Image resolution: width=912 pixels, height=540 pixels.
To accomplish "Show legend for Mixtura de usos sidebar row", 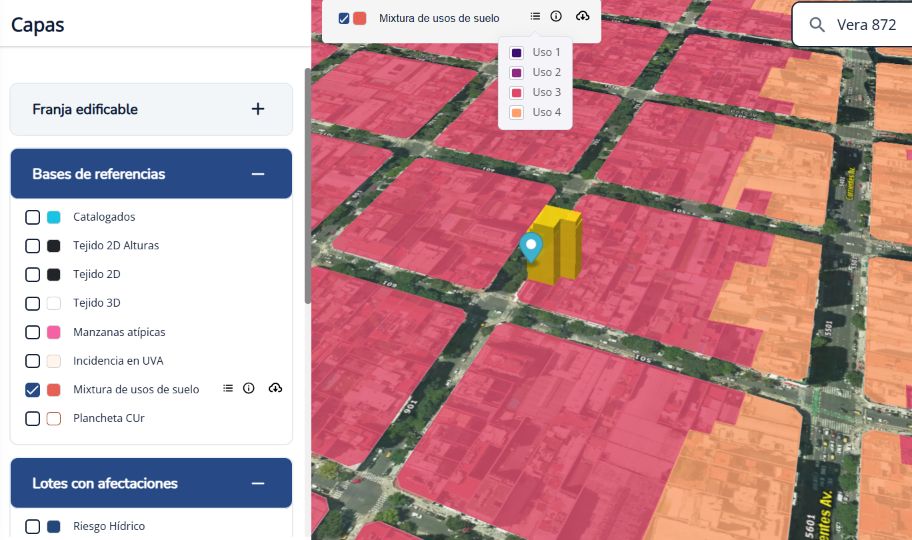I will pos(228,388).
